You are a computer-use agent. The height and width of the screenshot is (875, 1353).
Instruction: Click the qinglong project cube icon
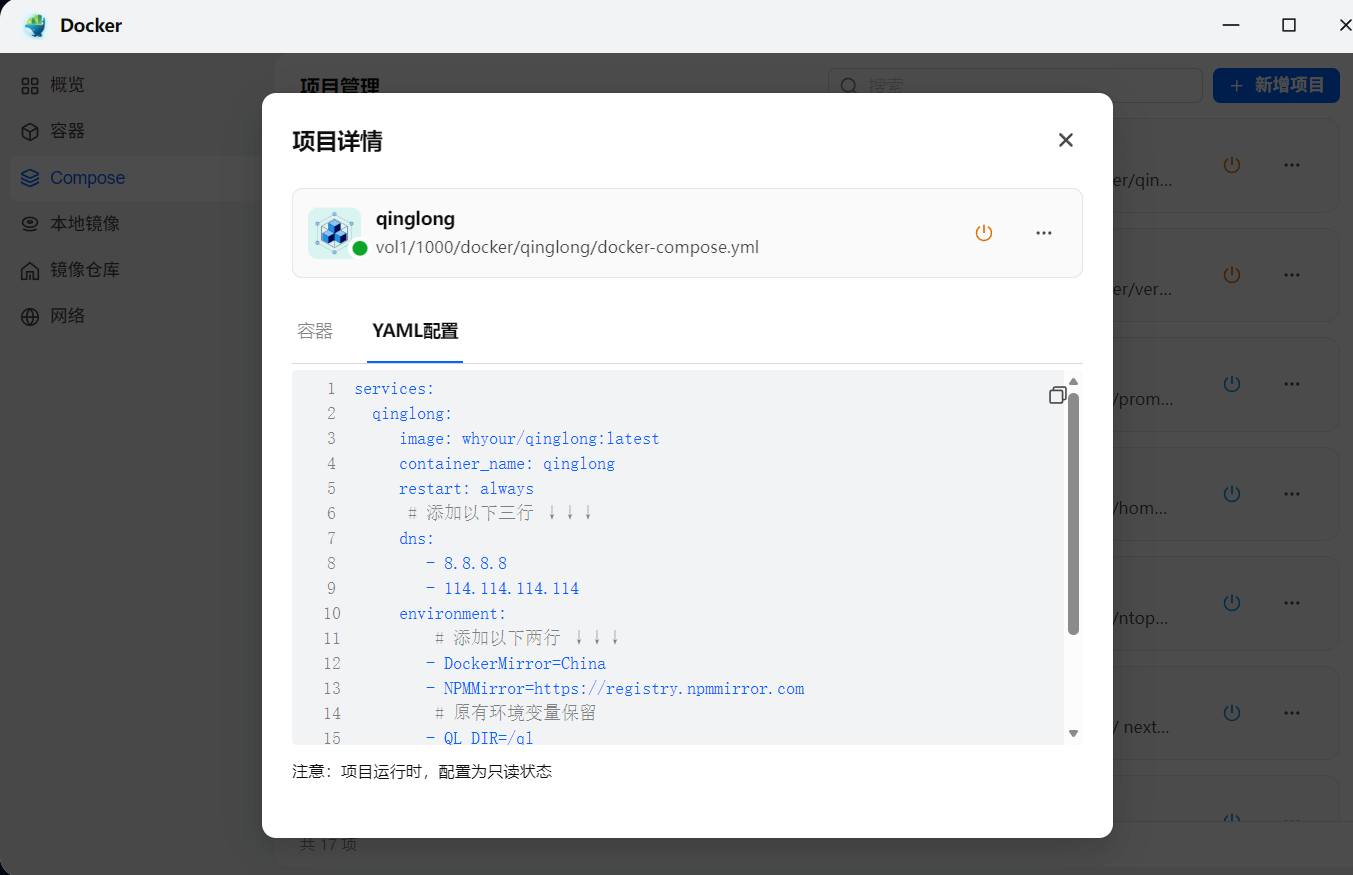pos(333,232)
